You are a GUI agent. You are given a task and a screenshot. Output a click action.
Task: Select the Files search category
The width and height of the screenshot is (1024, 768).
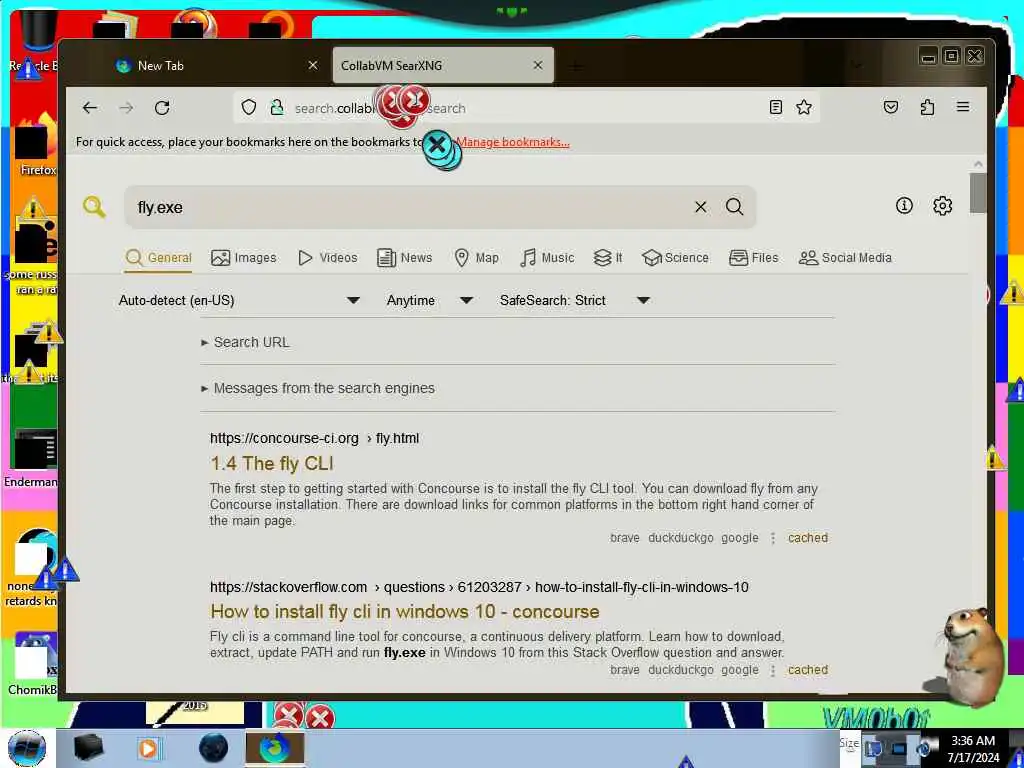(x=754, y=257)
